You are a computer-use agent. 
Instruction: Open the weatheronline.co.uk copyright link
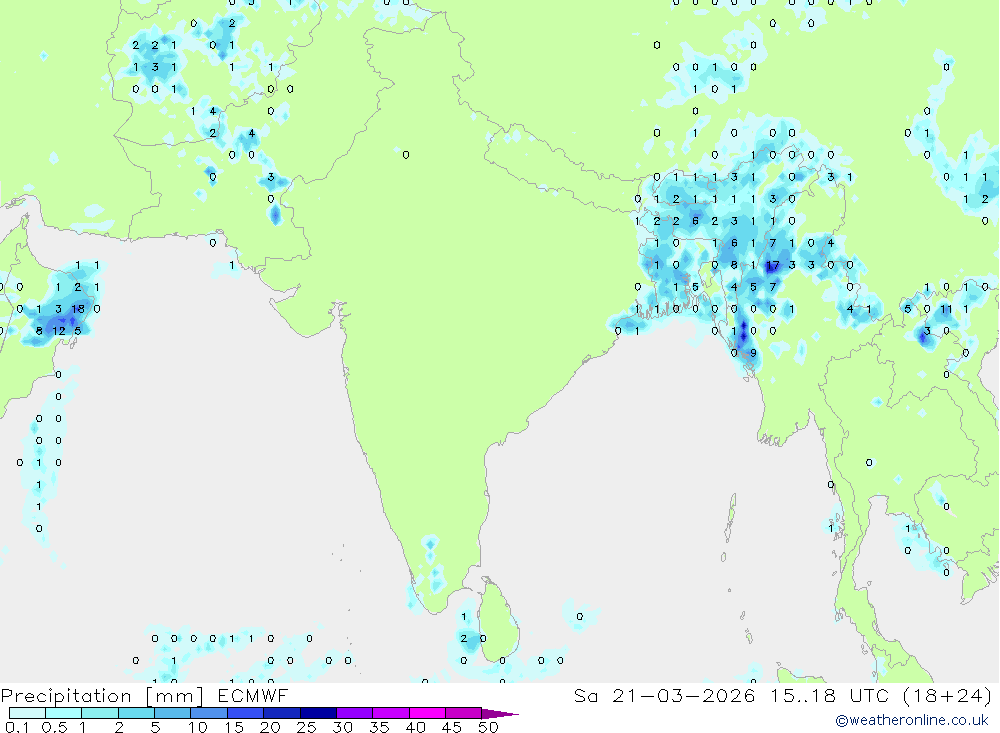pos(912,720)
